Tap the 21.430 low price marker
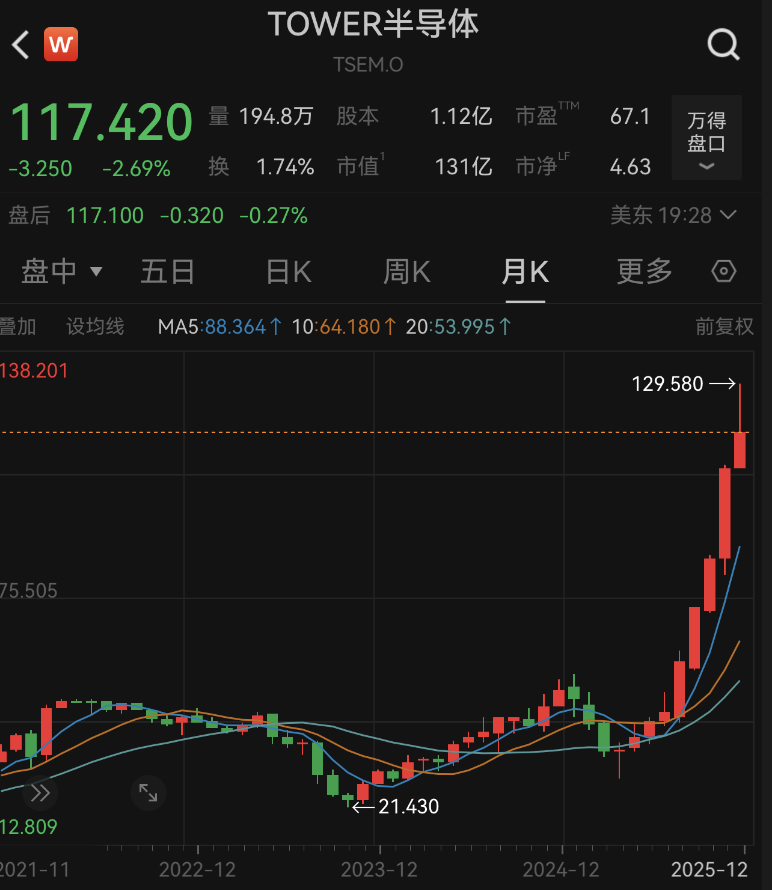 [x=408, y=805]
